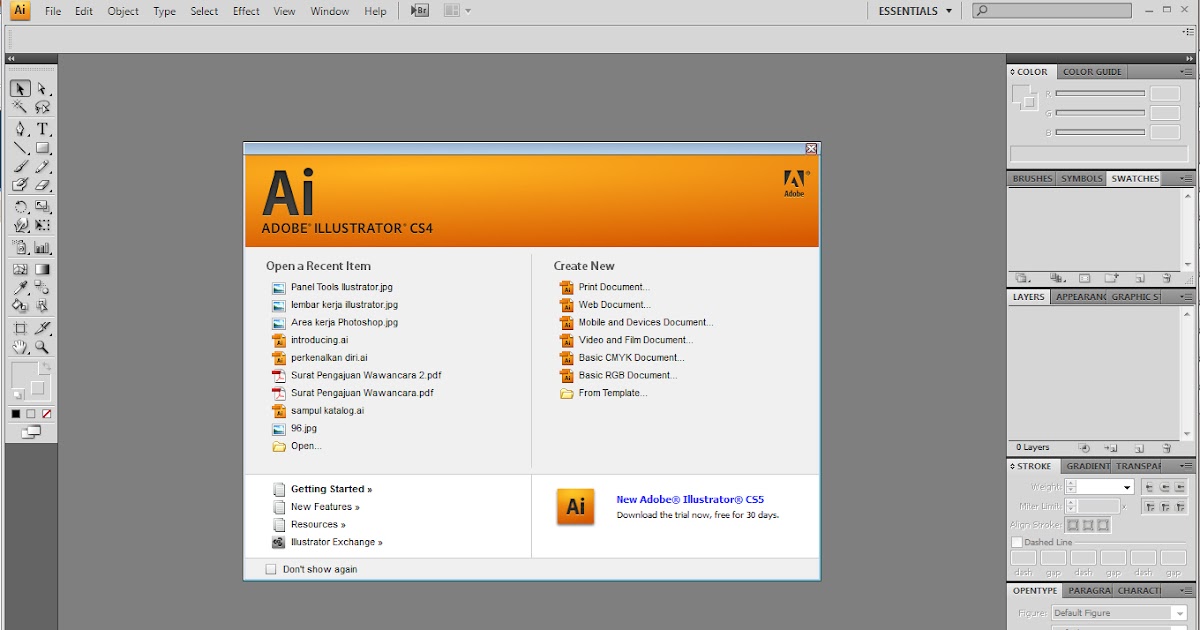
Task: Switch to Gradient fill mode in toolbox
Action: pos(31,413)
